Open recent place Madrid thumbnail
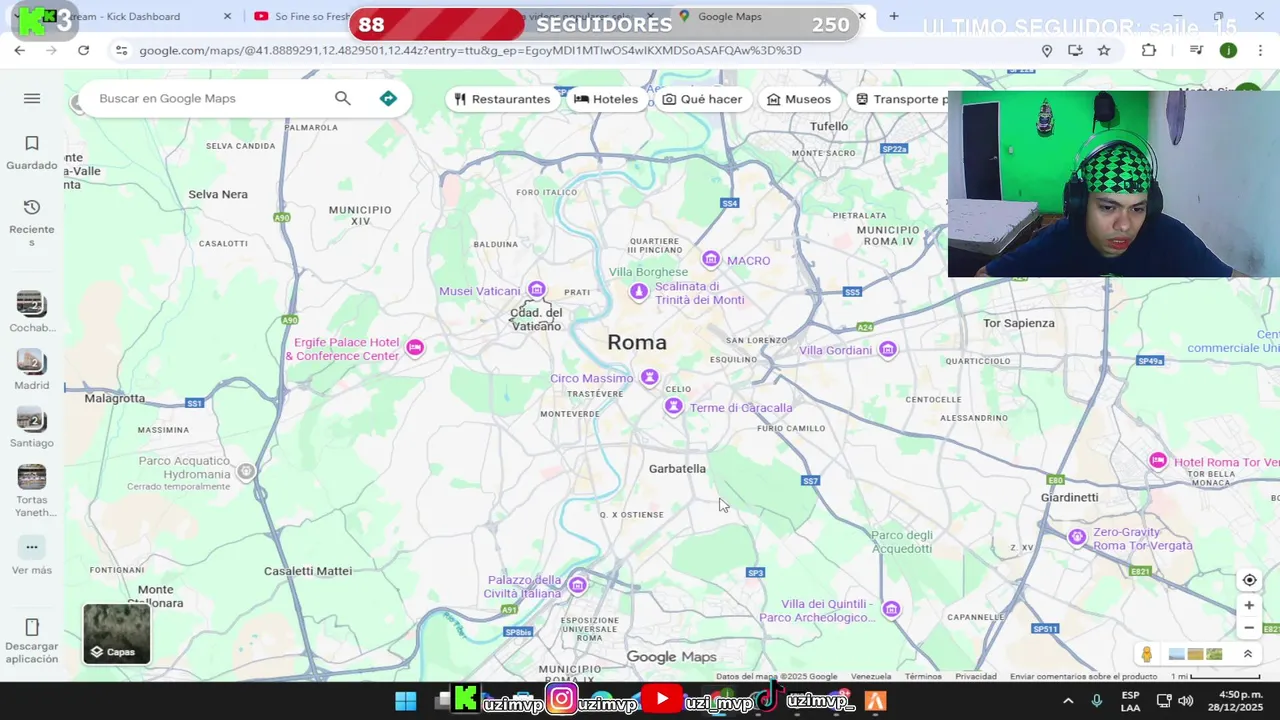Image resolution: width=1280 pixels, height=720 pixels. point(32,361)
